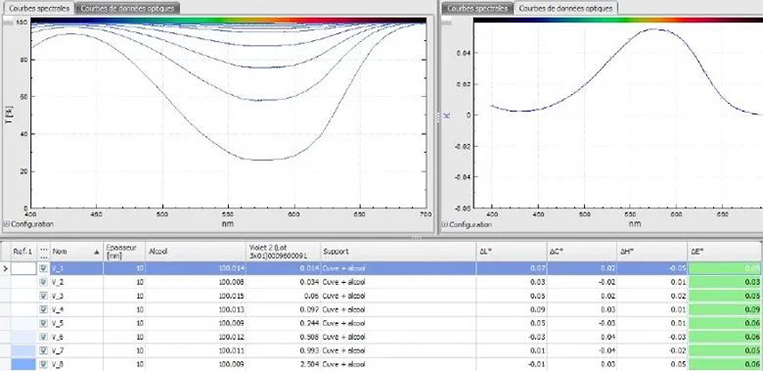763x371 pixels.
Task: Select the 0.244 Violet 2 cell in row V_5
Action: point(283,323)
